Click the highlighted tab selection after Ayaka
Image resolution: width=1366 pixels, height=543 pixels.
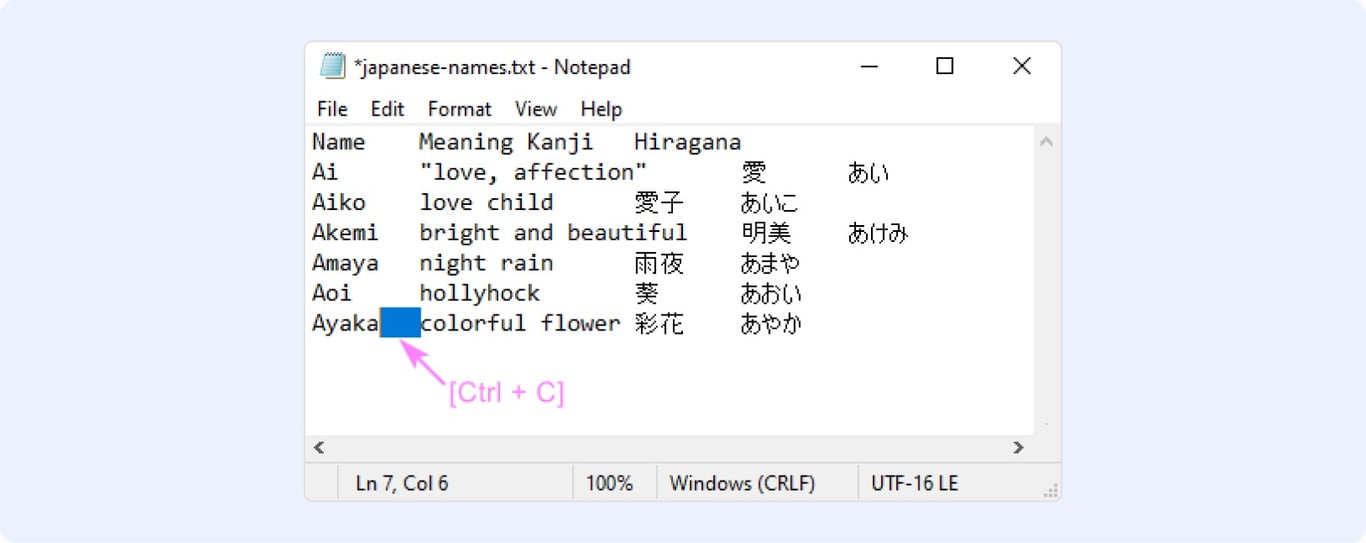tap(400, 323)
